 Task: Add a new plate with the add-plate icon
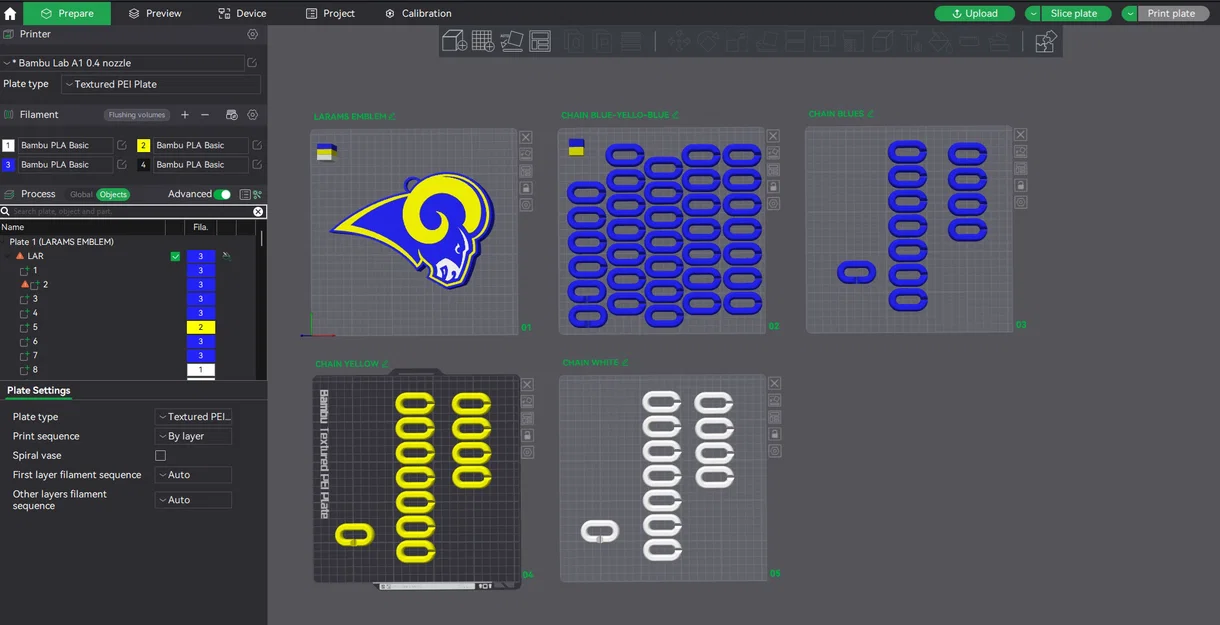click(481, 41)
